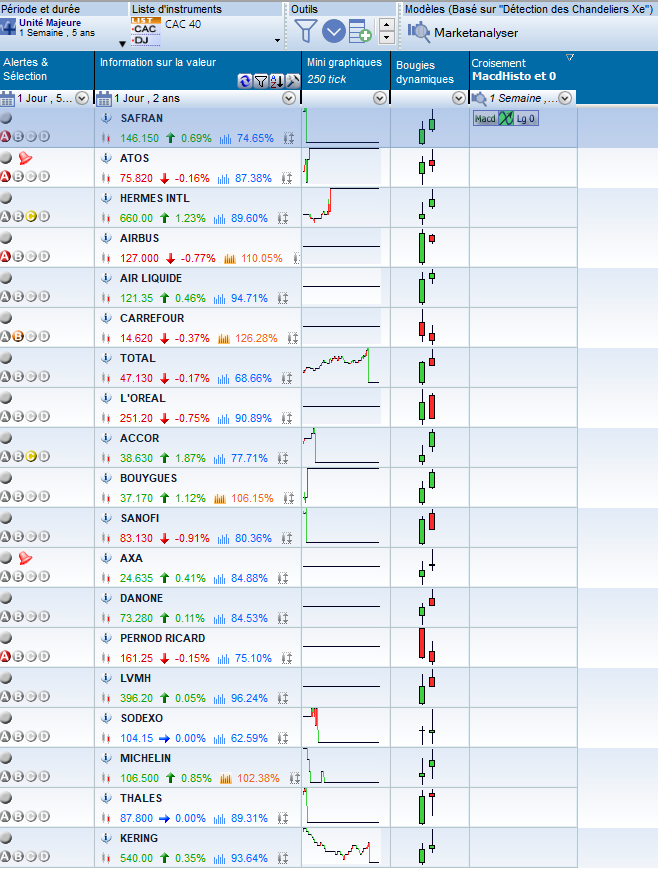The height and width of the screenshot is (873, 658).
Task: Toggle the grey alert ball in AIR LIQUIDE row
Action: pyautogui.click(x=6, y=278)
